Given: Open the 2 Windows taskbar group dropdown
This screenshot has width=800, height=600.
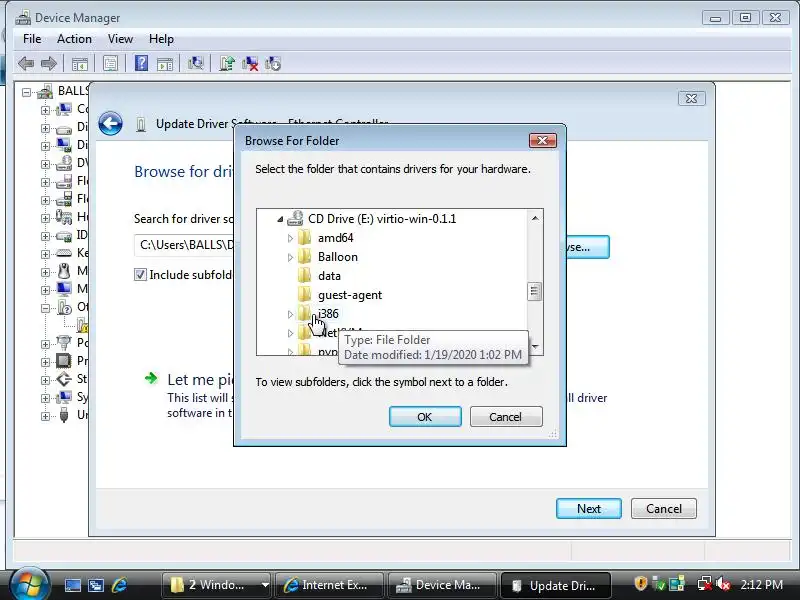Looking at the screenshot, I should click(265, 585).
